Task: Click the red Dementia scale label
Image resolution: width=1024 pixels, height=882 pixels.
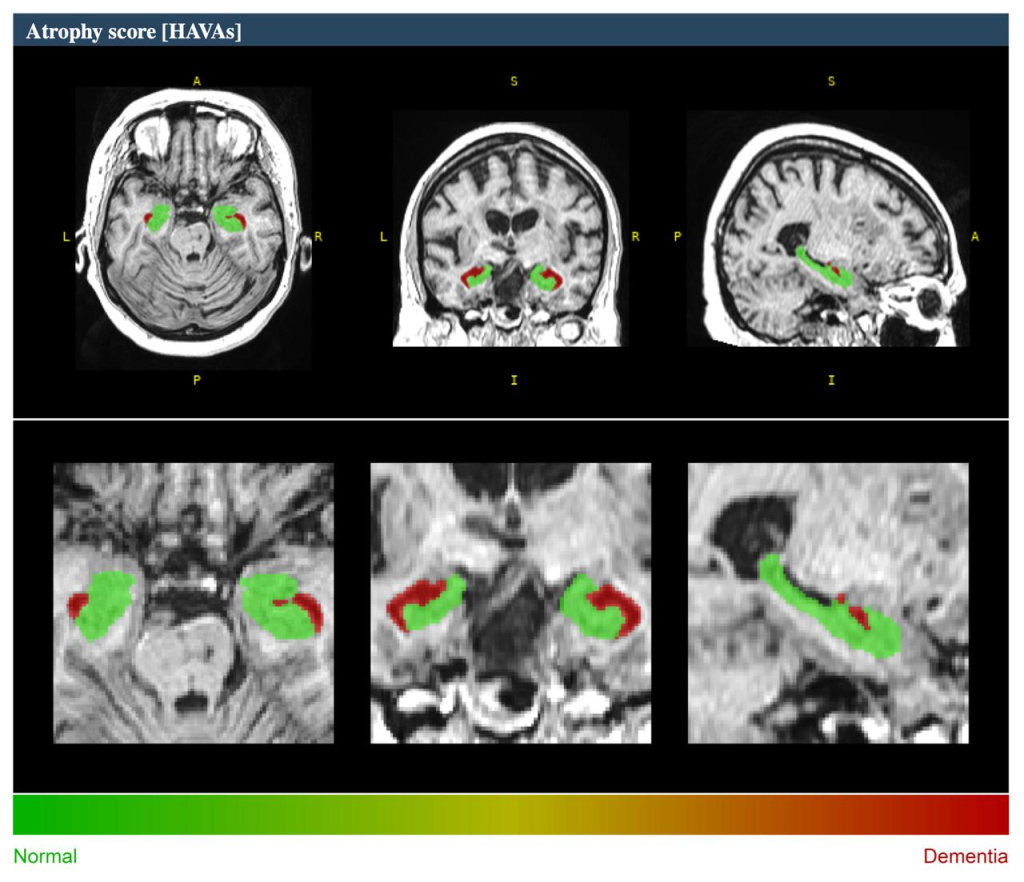Action: (x=965, y=857)
